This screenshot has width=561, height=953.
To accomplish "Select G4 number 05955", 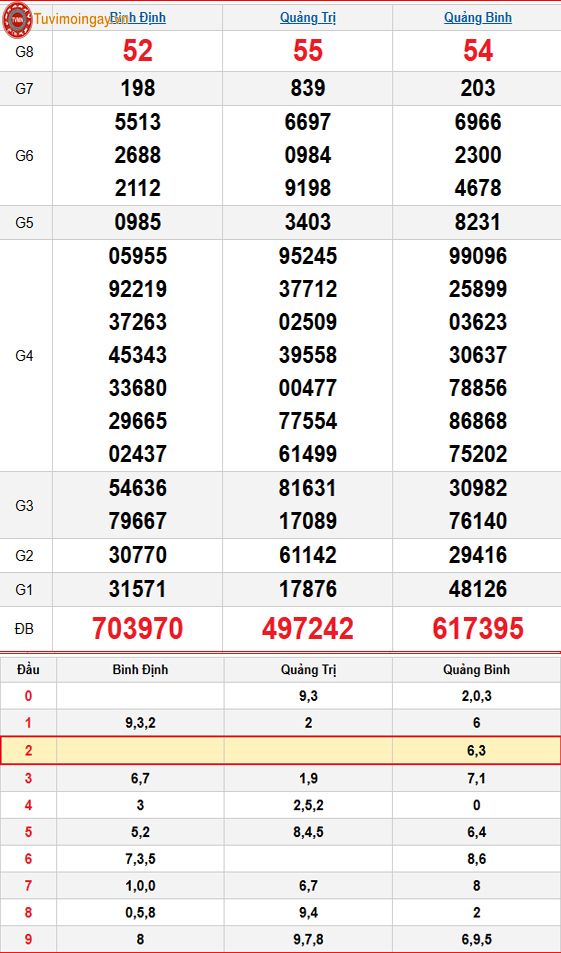I will click(138, 256).
